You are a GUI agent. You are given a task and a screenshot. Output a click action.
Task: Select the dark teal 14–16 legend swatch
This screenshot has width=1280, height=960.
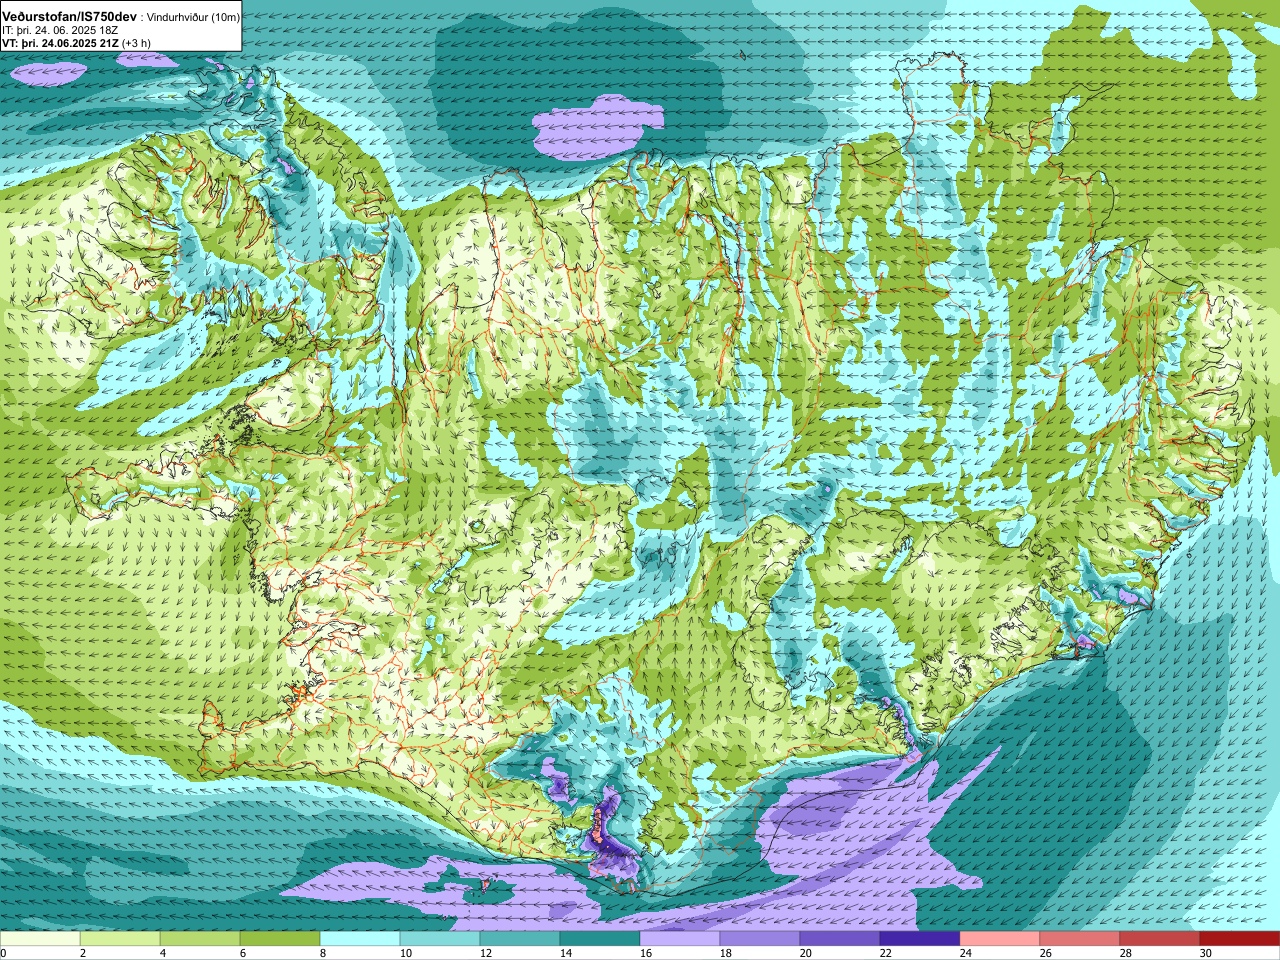(x=600, y=939)
